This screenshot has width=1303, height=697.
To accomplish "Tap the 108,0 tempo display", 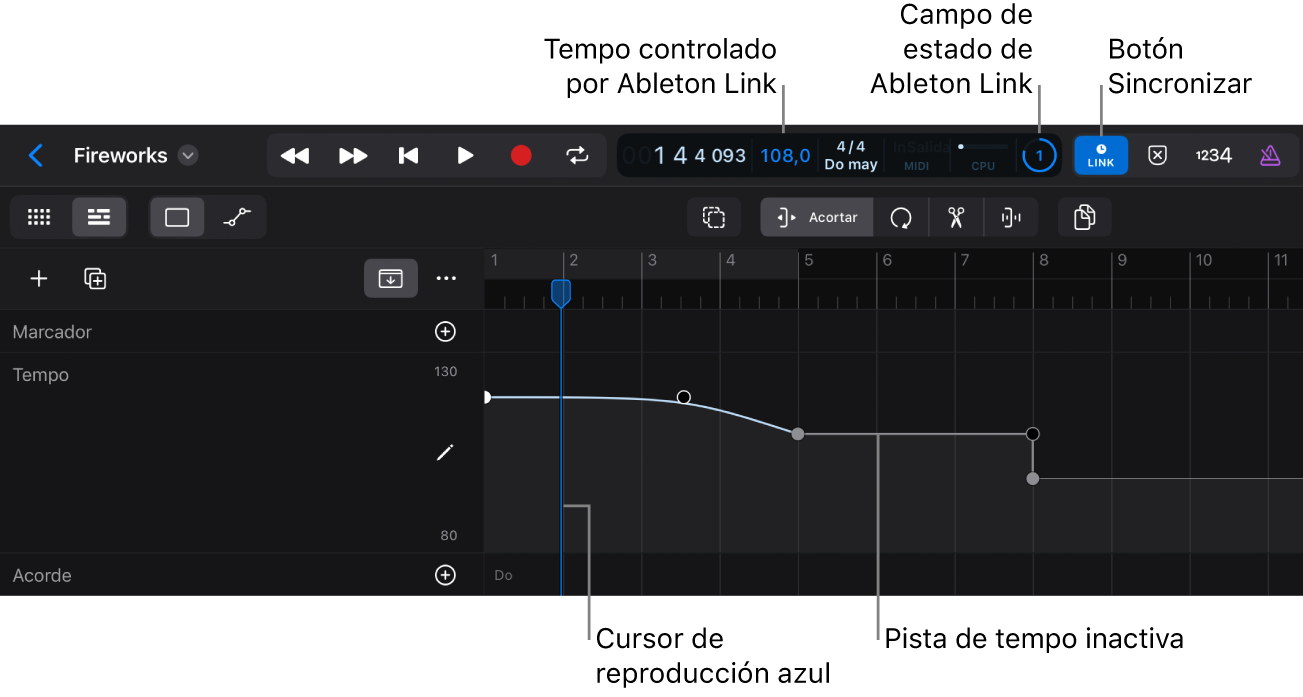I will point(785,155).
